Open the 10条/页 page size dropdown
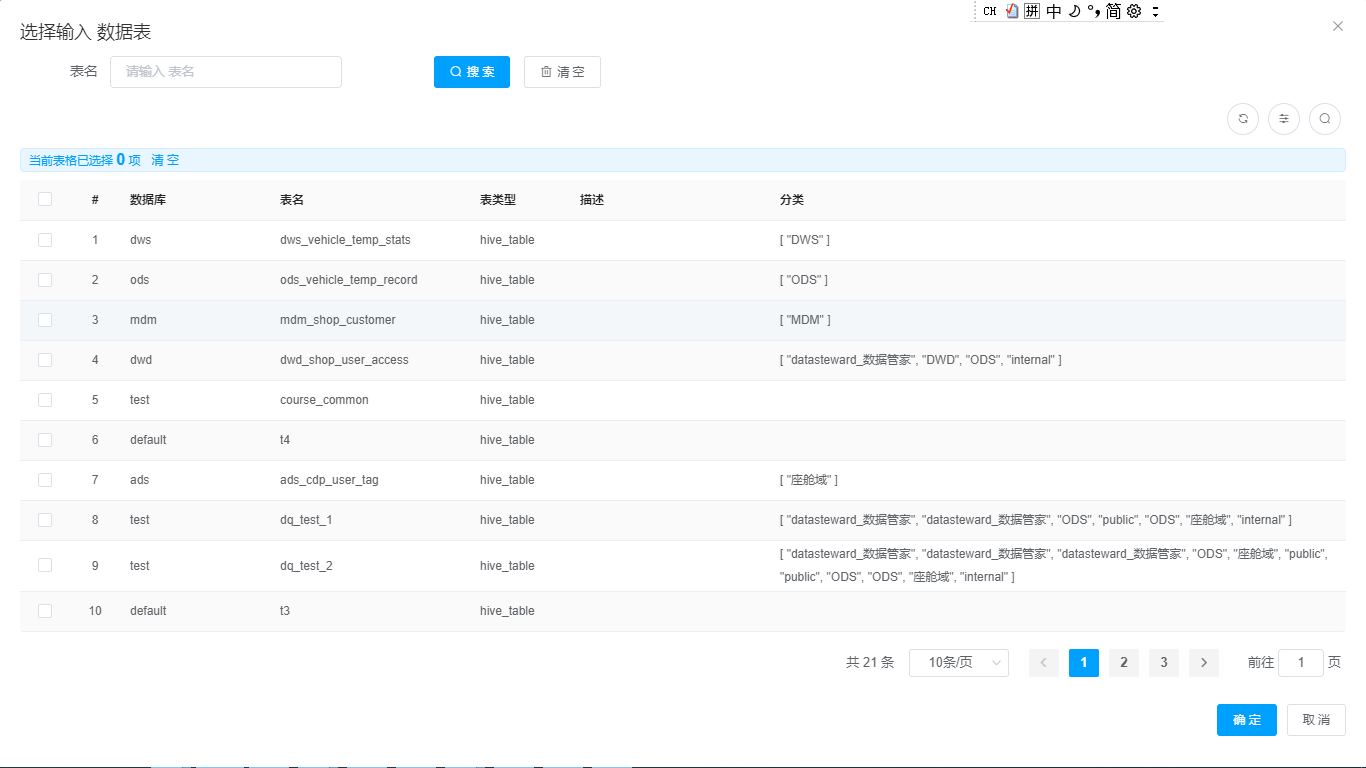Image resolution: width=1366 pixels, height=768 pixels. tap(958, 662)
